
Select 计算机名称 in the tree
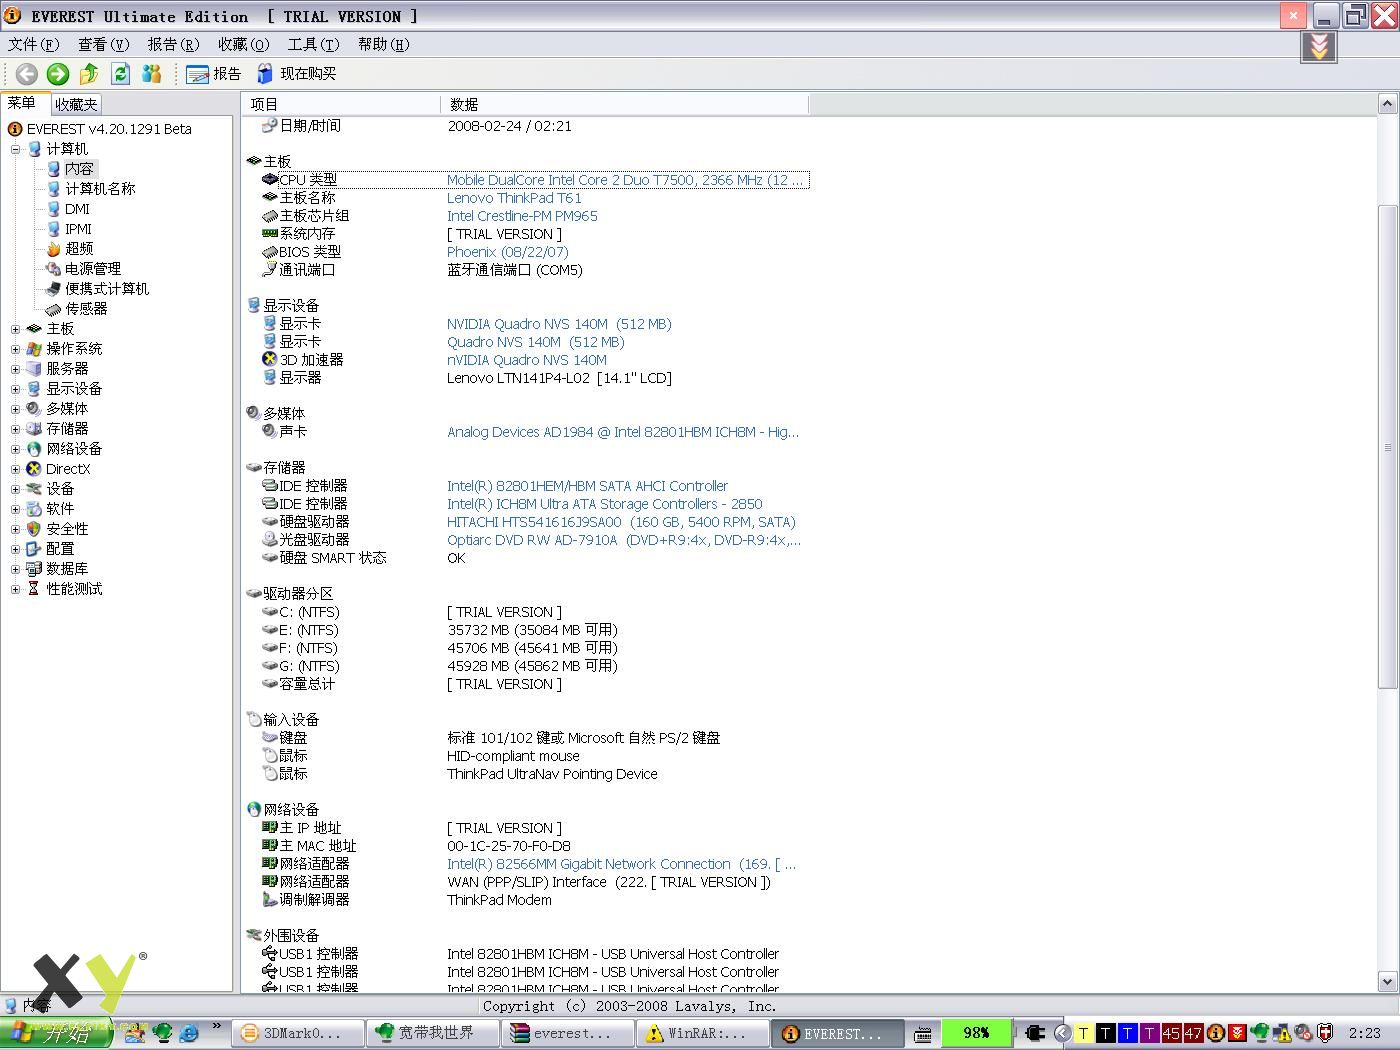pyautogui.click(x=100, y=189)
